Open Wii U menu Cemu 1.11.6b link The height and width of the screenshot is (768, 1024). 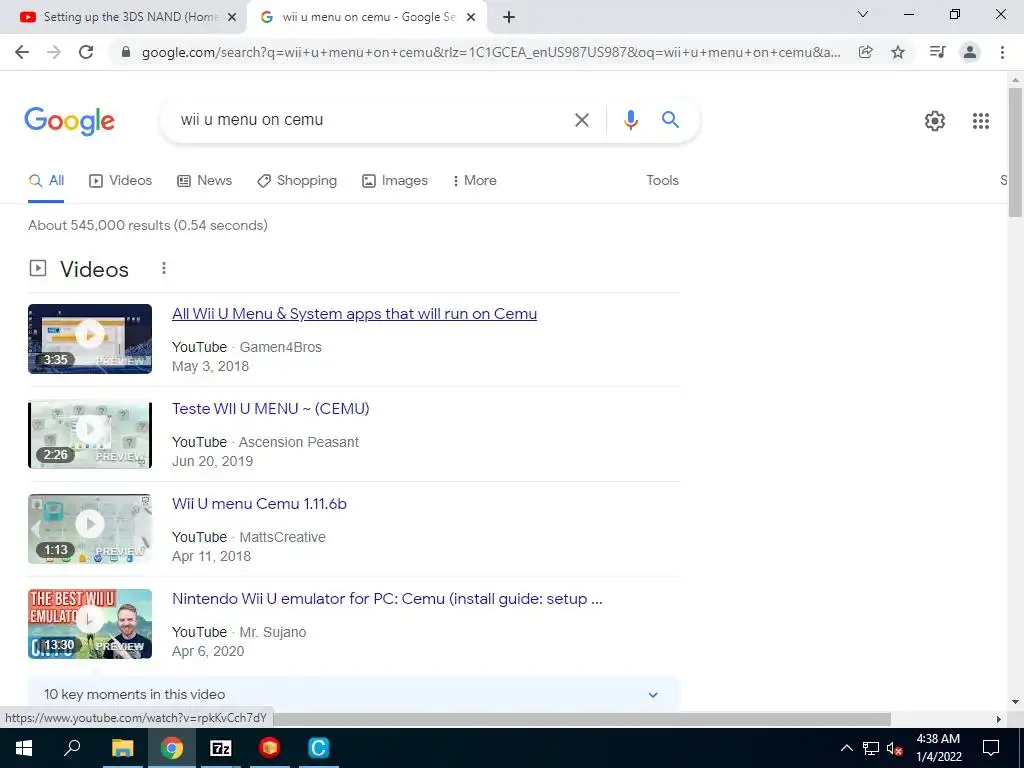click(259, 504)
